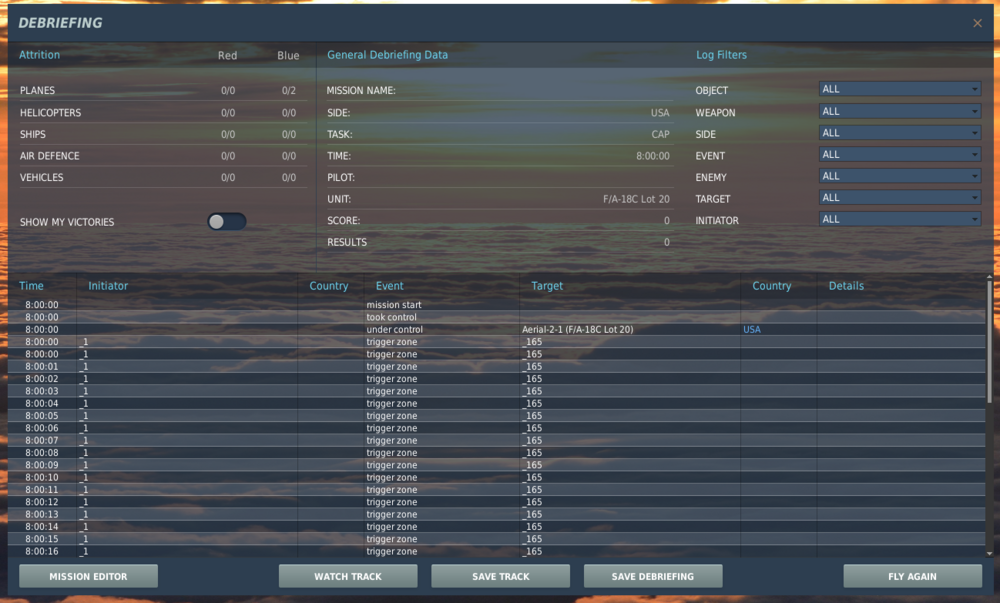1000x603 pixels.
Task: Select the 'mission start' log row
Action: tap(496, 305)
